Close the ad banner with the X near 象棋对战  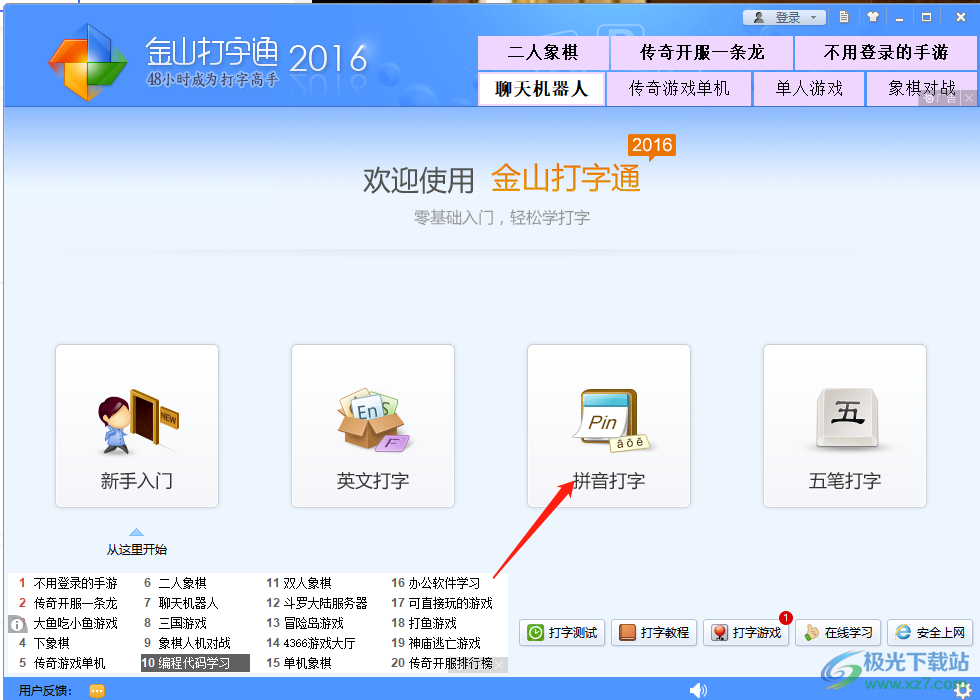pos(969,98)
